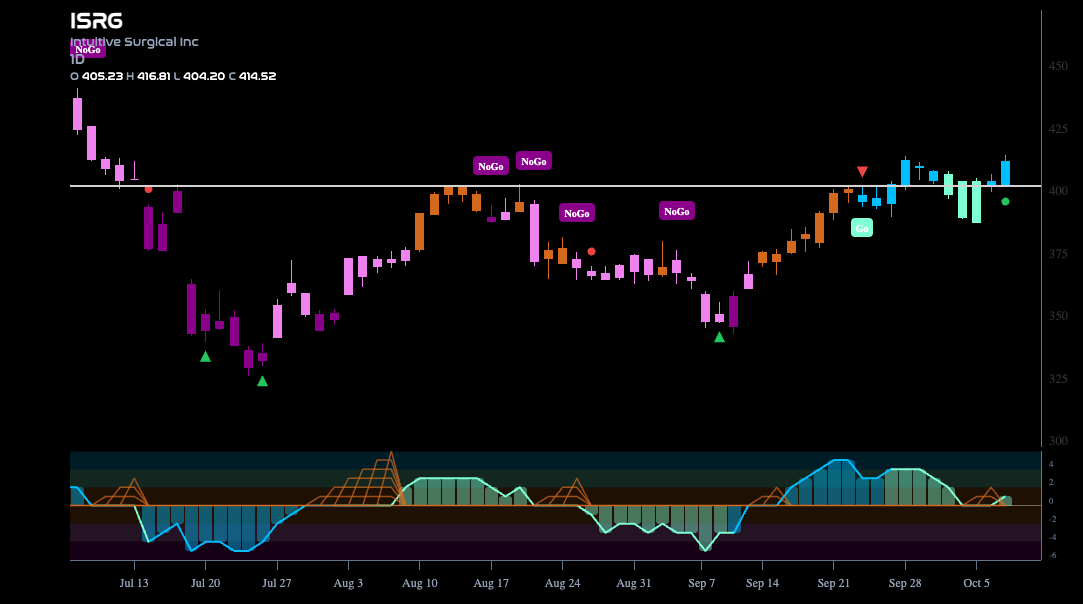Click the Sep 28 date label

coord(905,583)
